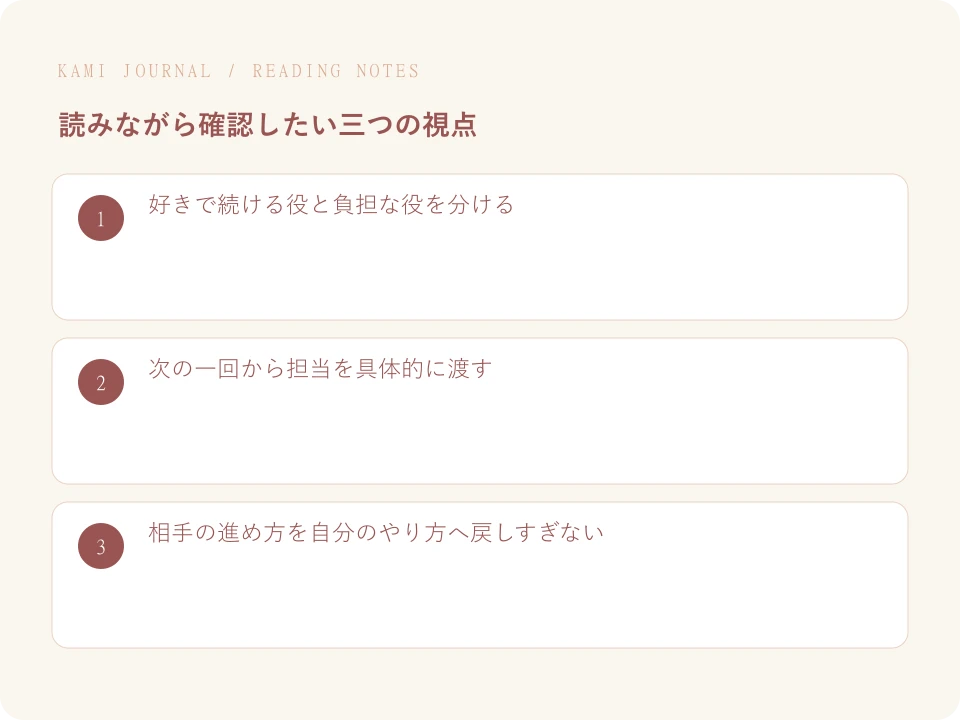The height and width of the screenshot is (720, 960).
Task: Click the round number 2 badge
Action: [101, 382]
